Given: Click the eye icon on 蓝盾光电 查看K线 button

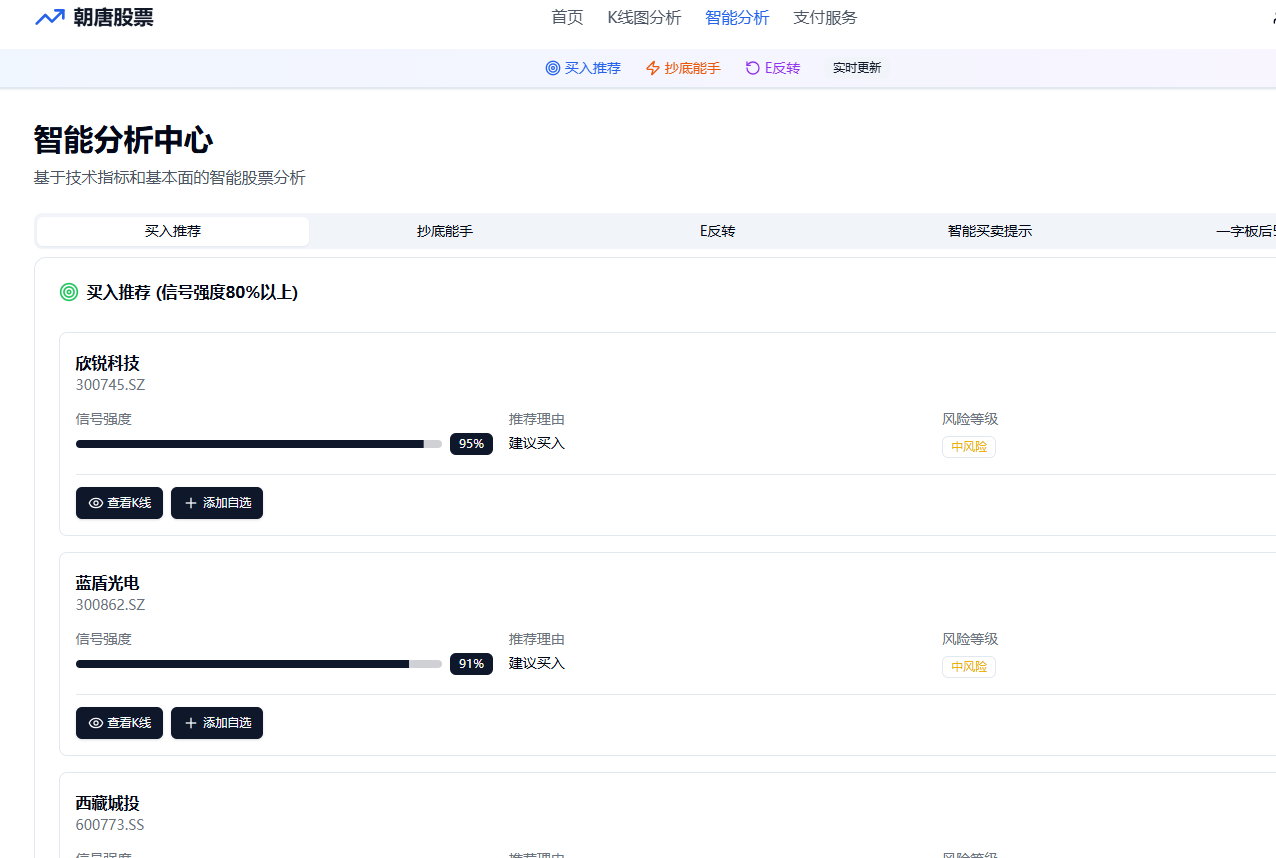Looking at the screenshot, I should pos(96,723).
